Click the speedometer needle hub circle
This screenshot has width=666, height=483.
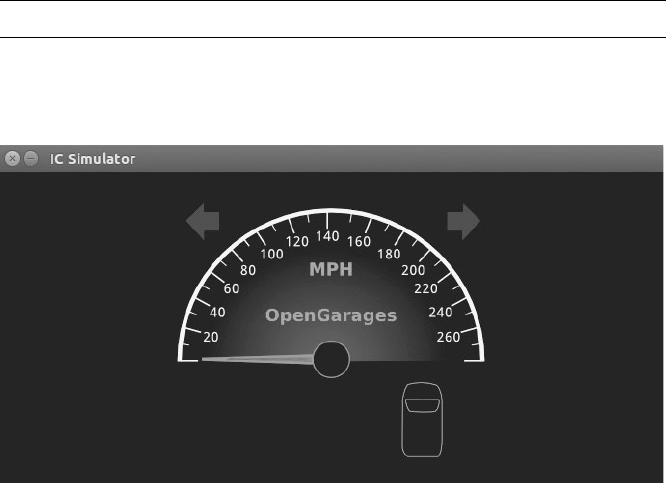click(331, 359)
